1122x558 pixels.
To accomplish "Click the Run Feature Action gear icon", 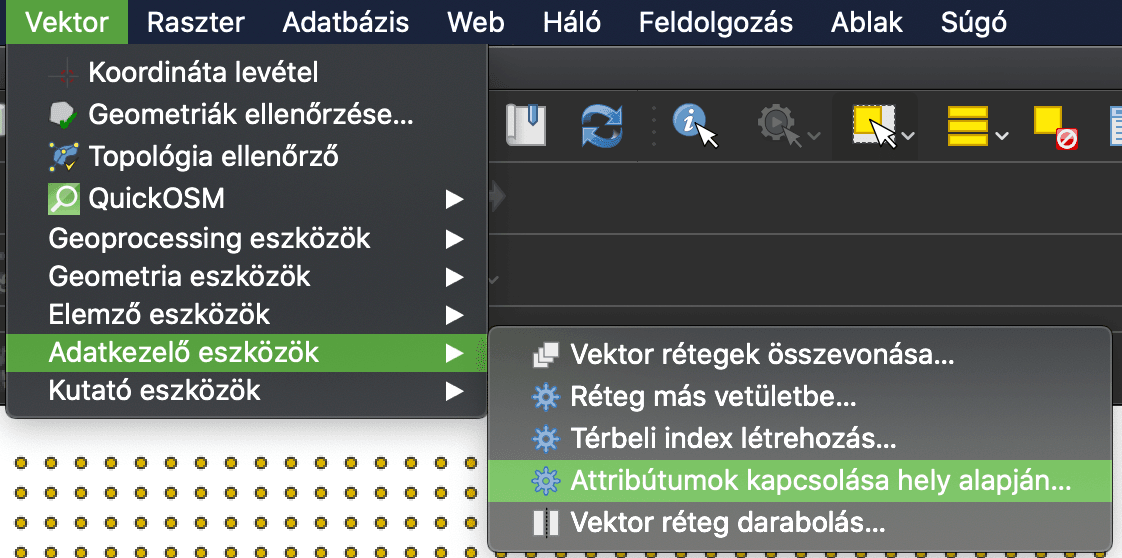I will [x=776, y=124].
